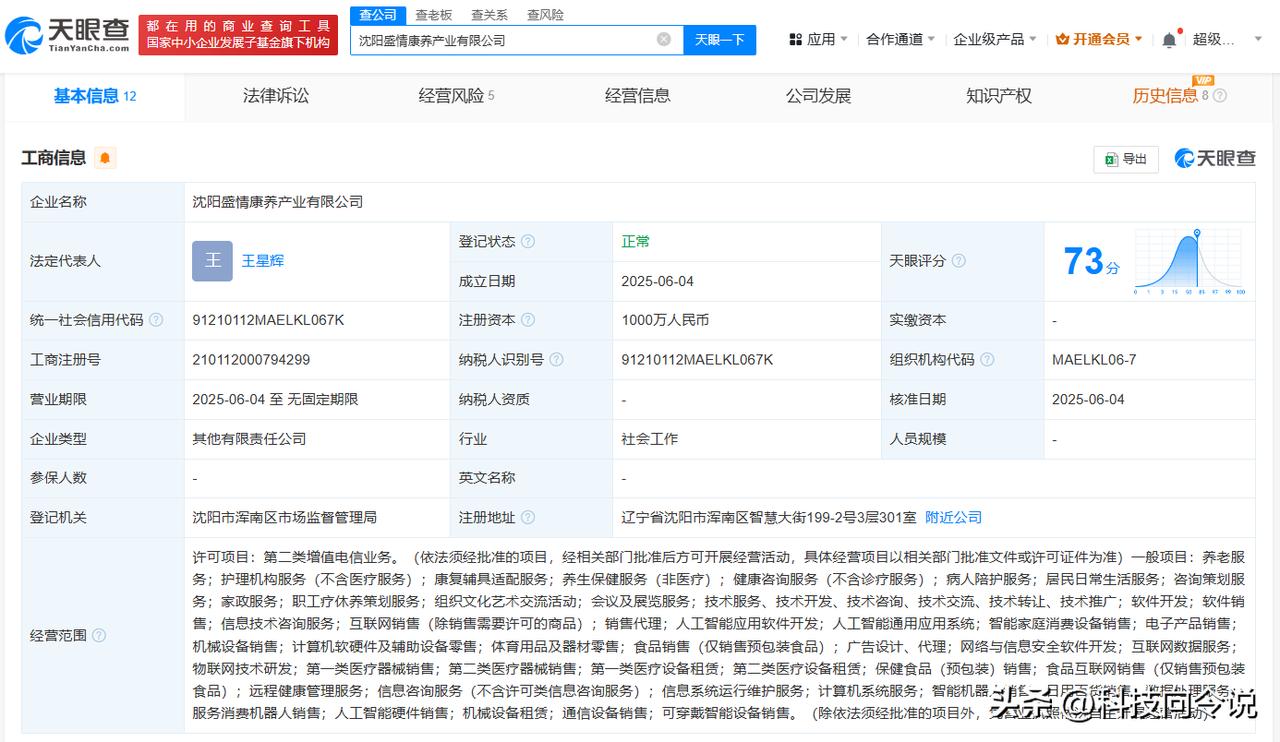
Task: Select the 查风险 search tab
Action: coord(545,15)
